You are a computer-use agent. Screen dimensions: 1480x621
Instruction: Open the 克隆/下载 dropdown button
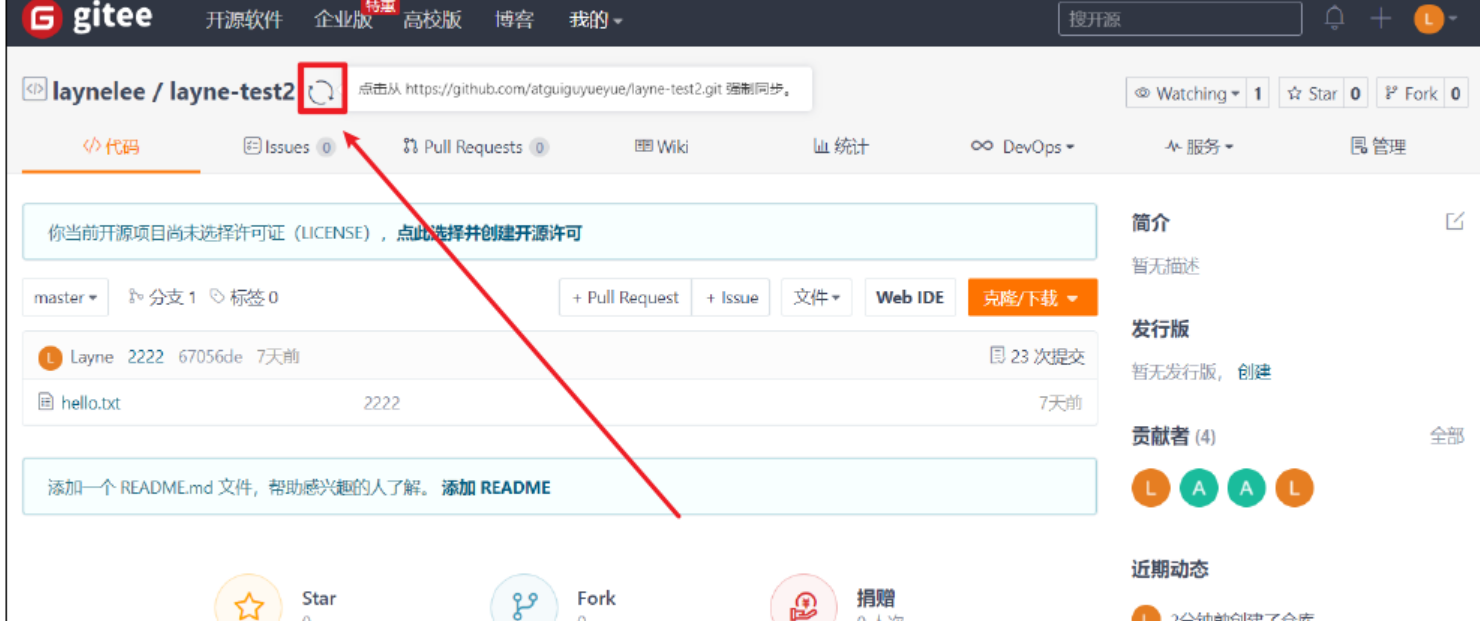(x=1032, y=297)
